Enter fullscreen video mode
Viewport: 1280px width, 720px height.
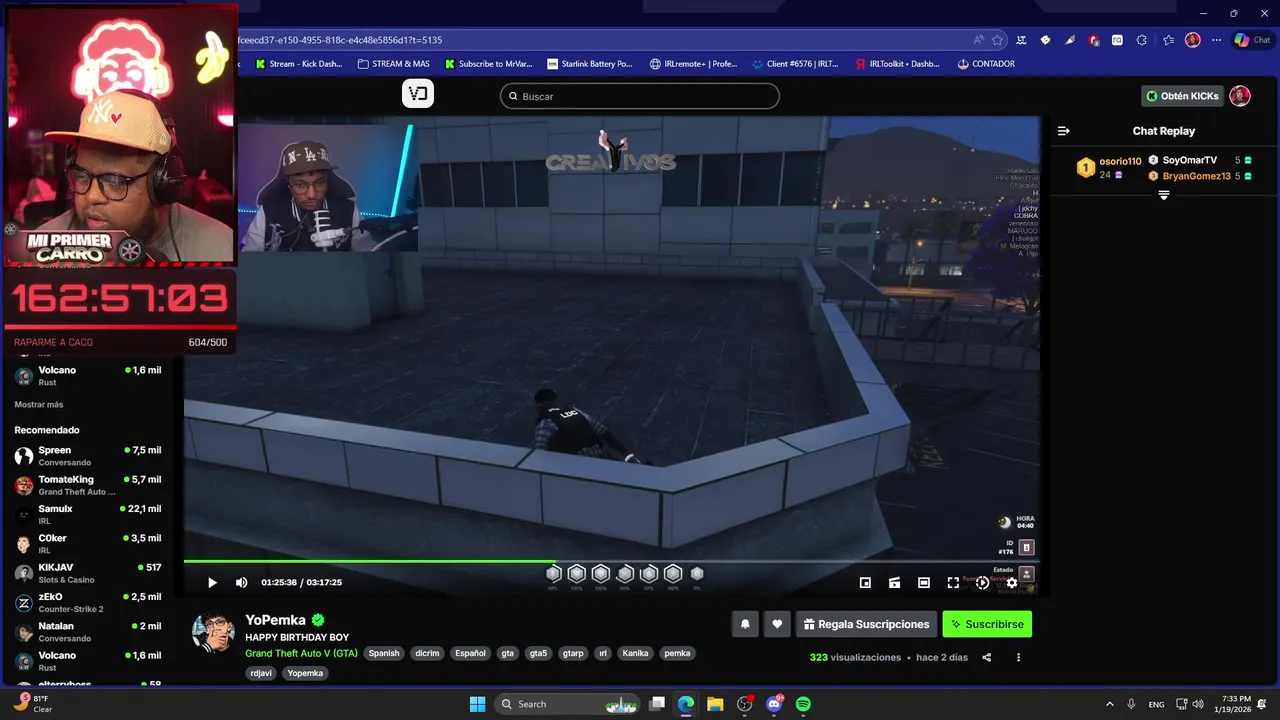tap(953, 582)
